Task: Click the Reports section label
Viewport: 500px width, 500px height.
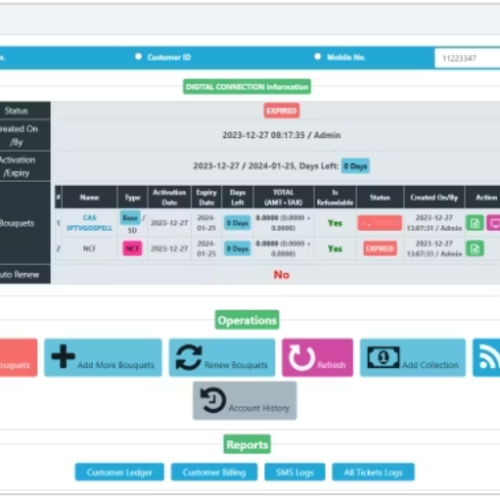Action: coord(247,444)
